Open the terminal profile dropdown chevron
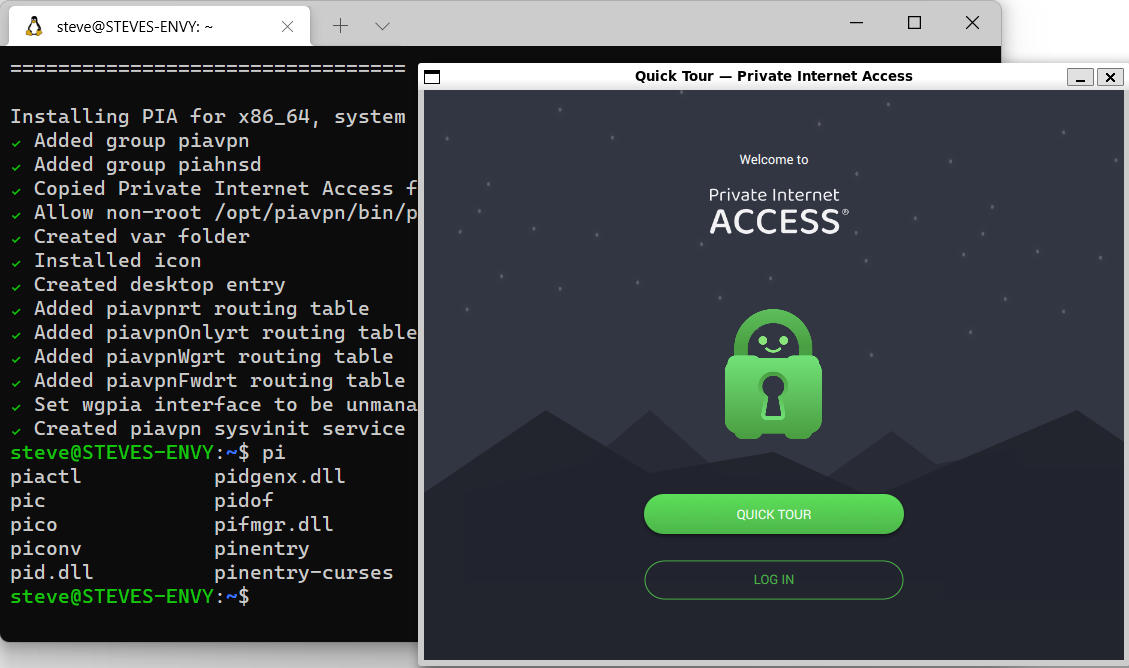1129x668 pixels. pyautogui.click(x=382, y=27)
